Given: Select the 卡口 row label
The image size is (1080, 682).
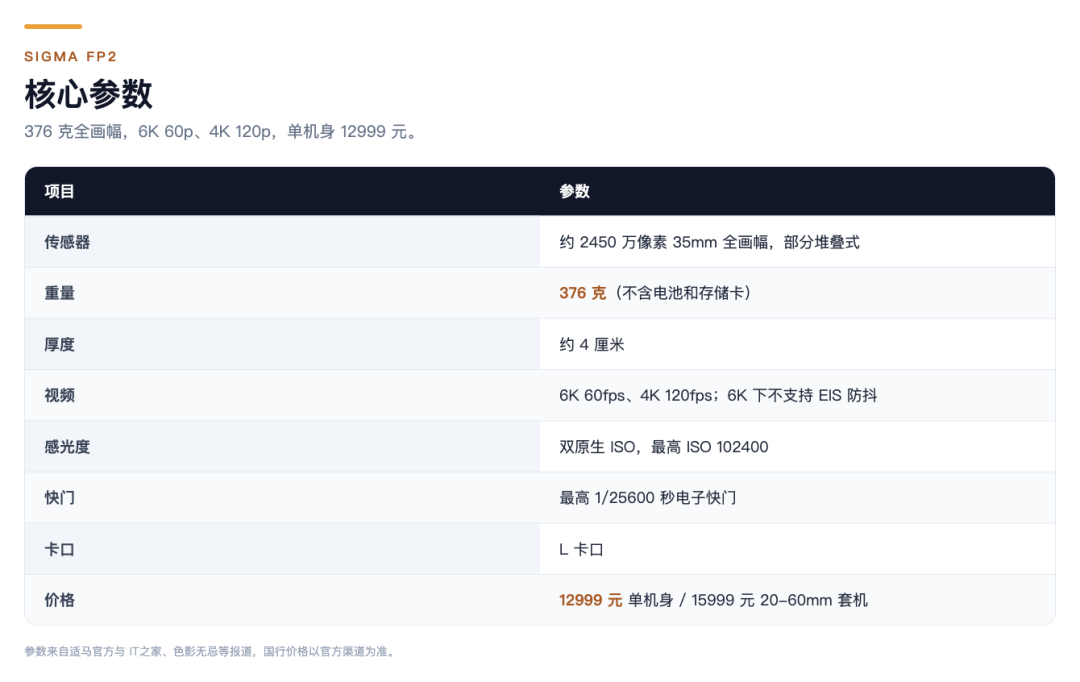Looking at the screenshot, I should point(59,550).
